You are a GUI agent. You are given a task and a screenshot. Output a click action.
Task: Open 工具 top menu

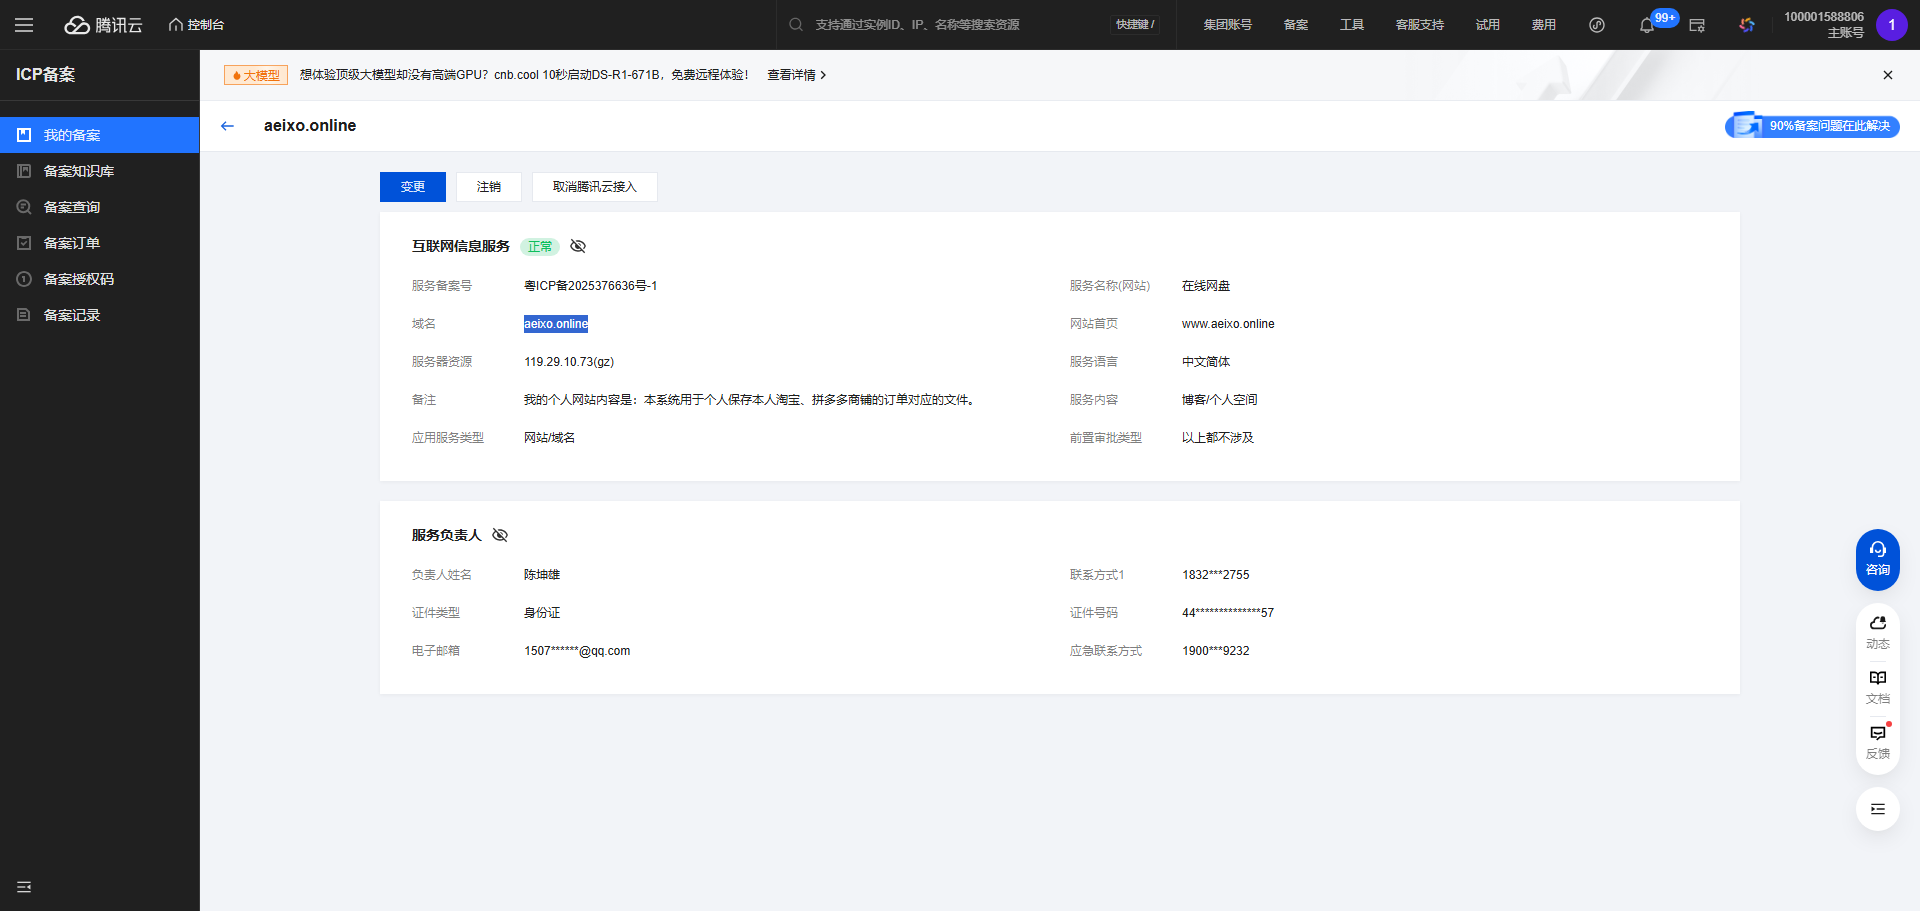[1352, 25]
